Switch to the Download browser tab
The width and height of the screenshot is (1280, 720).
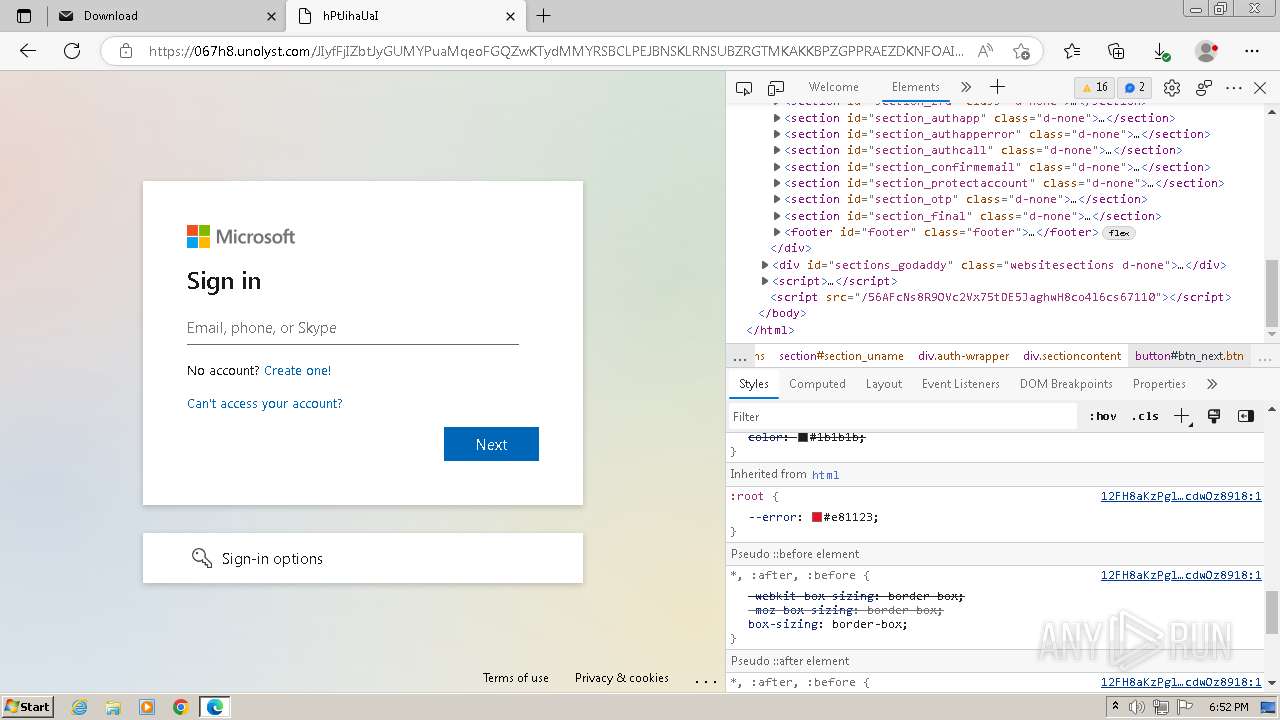[x=166, y=16]
